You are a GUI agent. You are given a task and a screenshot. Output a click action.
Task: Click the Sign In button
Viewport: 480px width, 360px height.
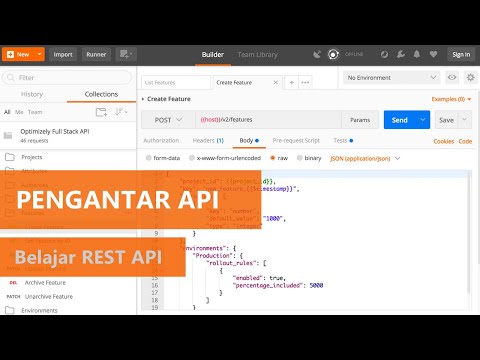[x=461, y=55]
